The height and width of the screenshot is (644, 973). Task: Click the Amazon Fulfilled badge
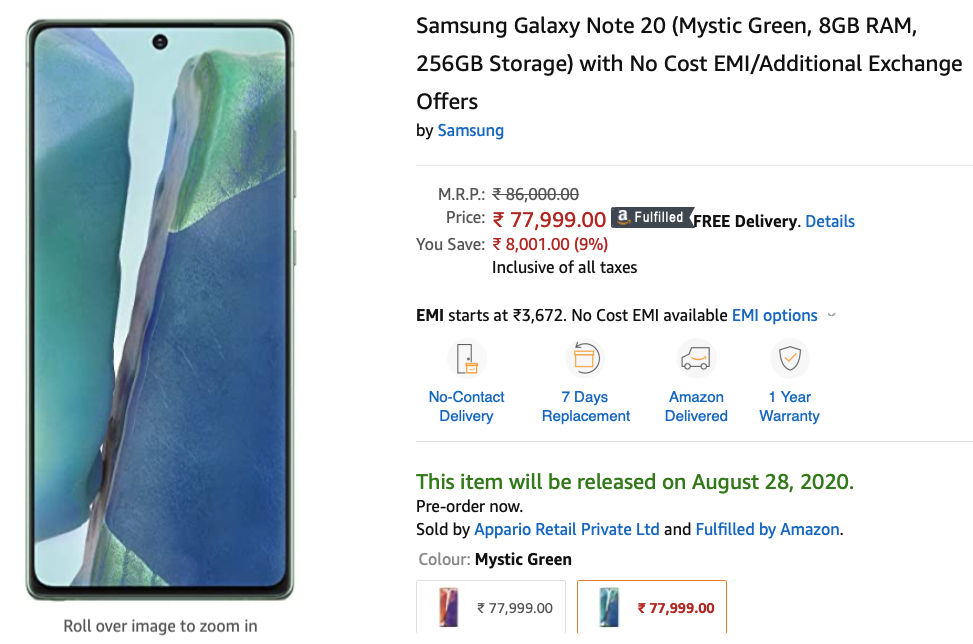(x=651, y=218)
